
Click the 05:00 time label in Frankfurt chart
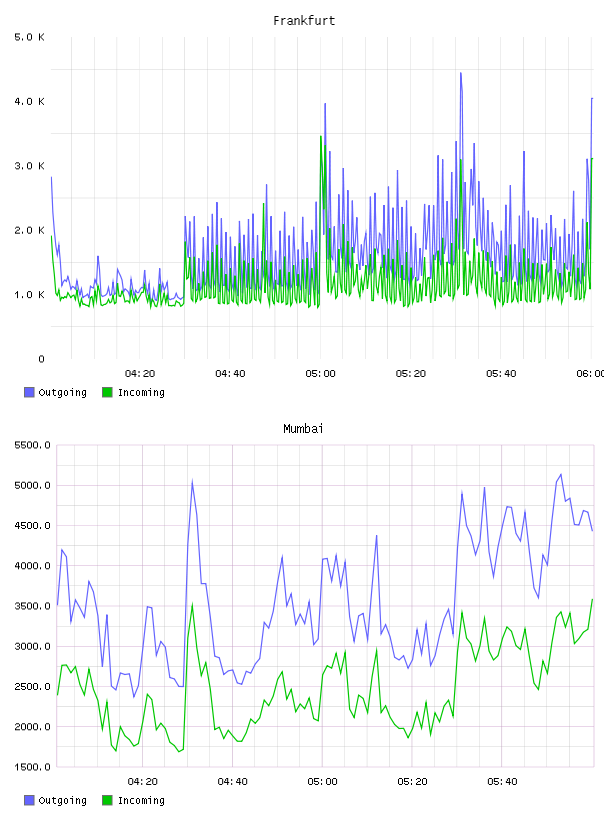(321, 374)
